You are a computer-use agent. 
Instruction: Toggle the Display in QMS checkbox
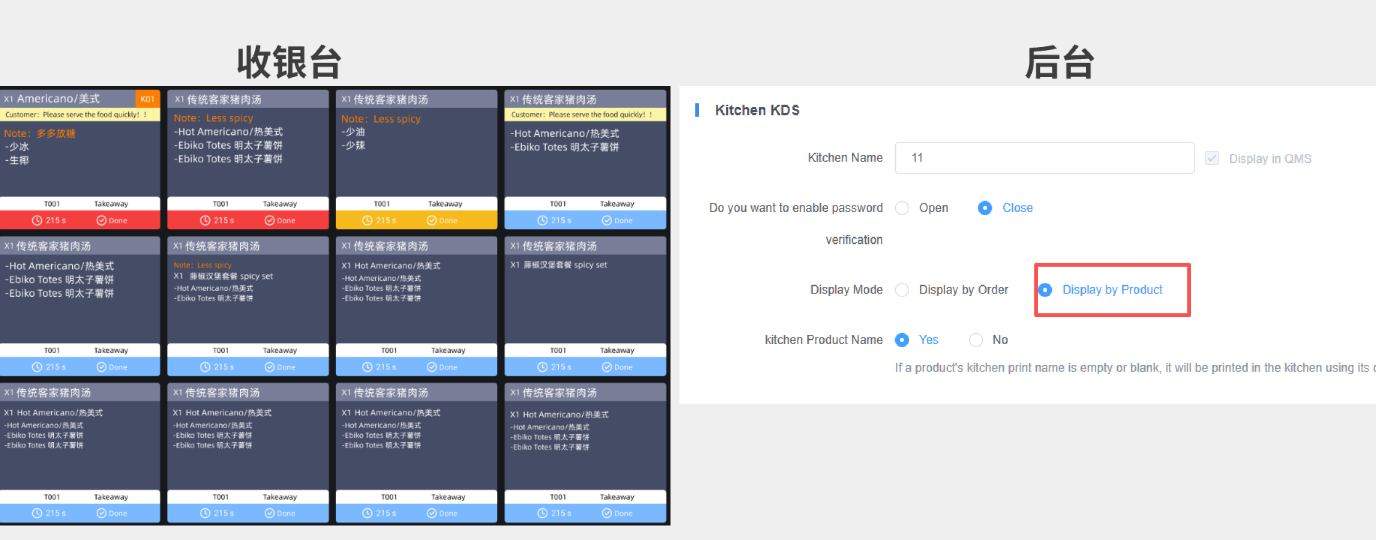point(1212,159)
